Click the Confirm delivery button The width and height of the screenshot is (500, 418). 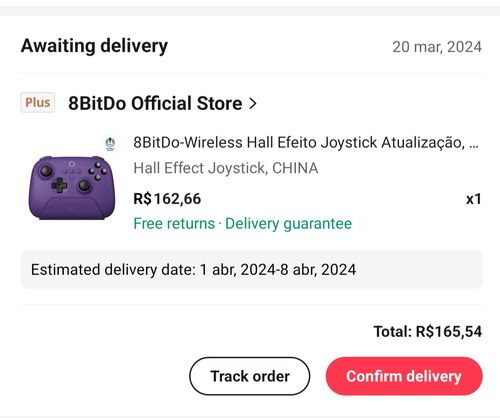pos(404,376)
